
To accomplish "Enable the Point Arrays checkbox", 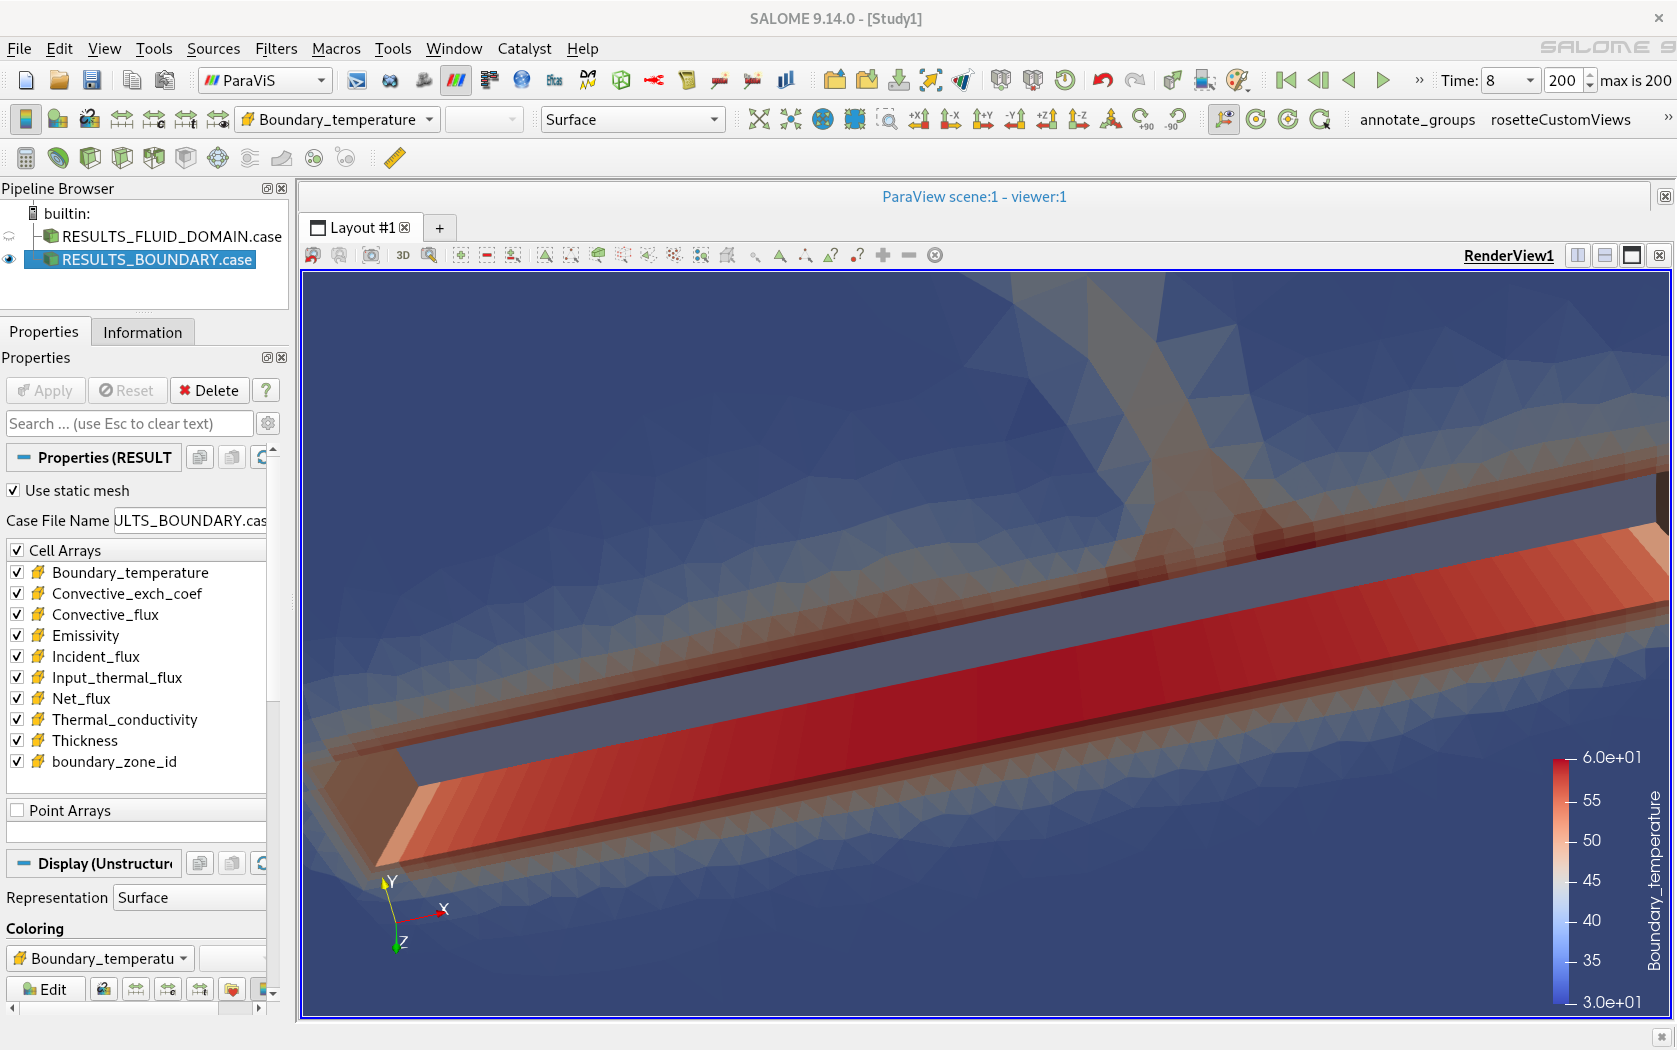I will click(17, 811).
